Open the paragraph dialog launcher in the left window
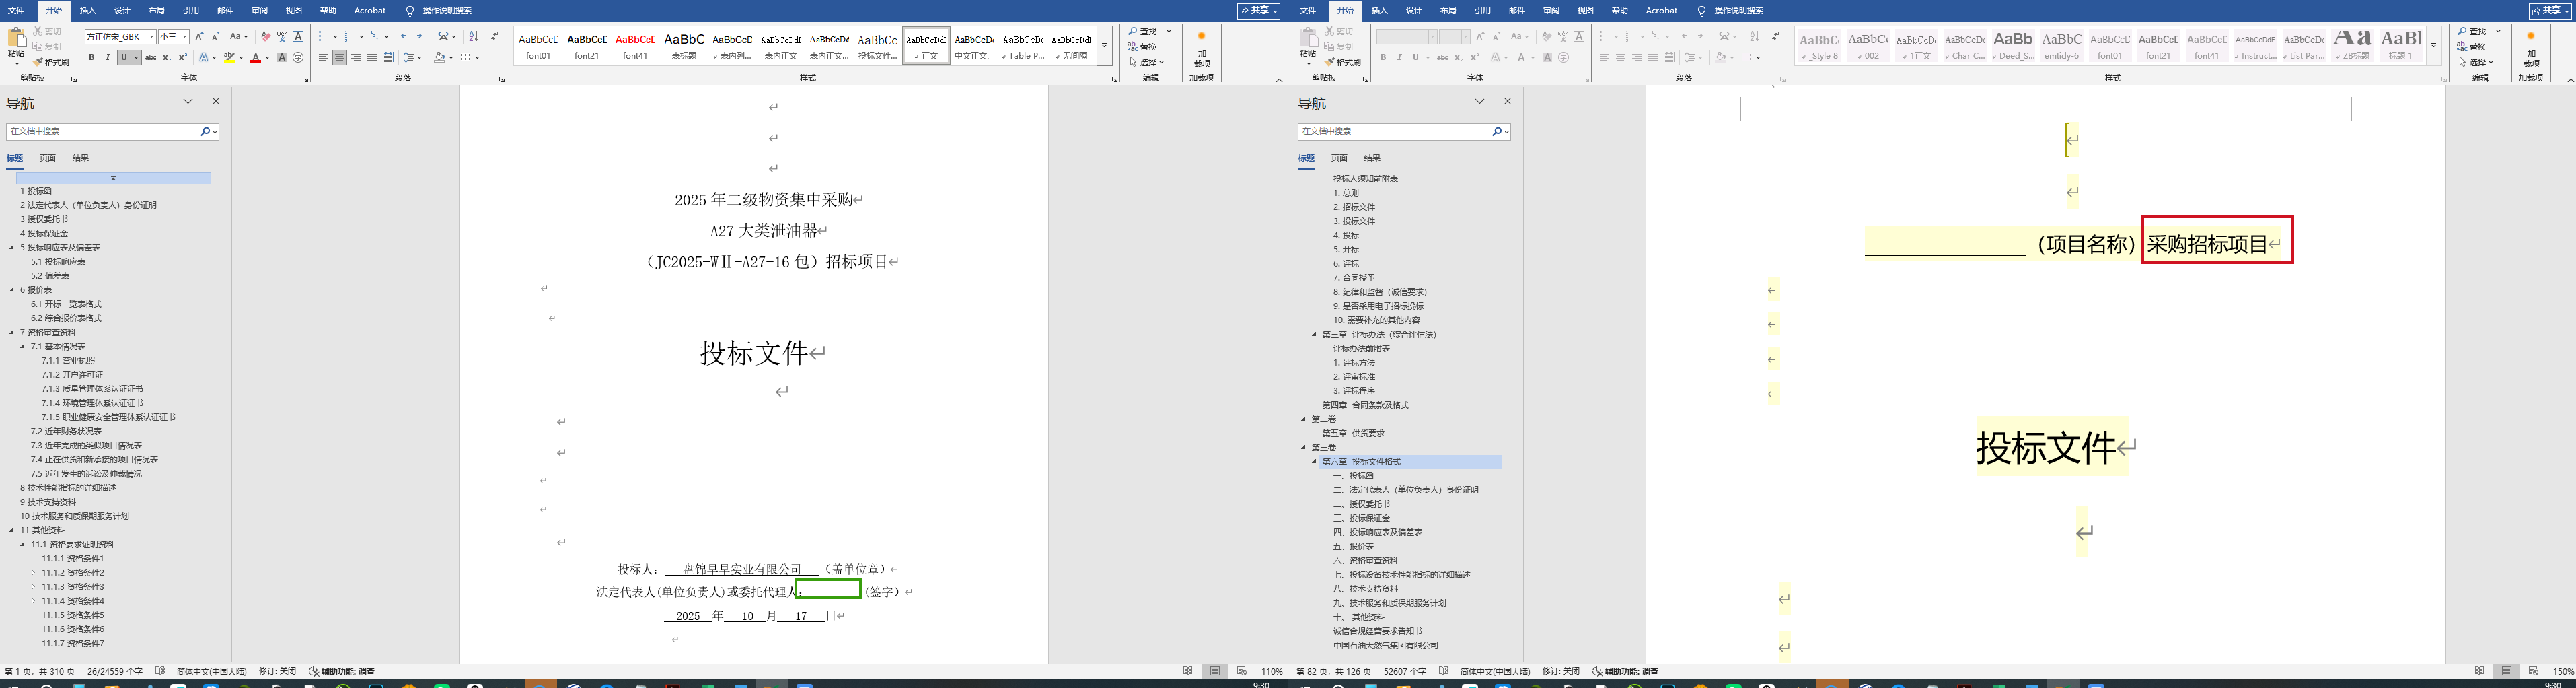The width and height of the screenshot is (2576, 688). click(x=502, y=79)
